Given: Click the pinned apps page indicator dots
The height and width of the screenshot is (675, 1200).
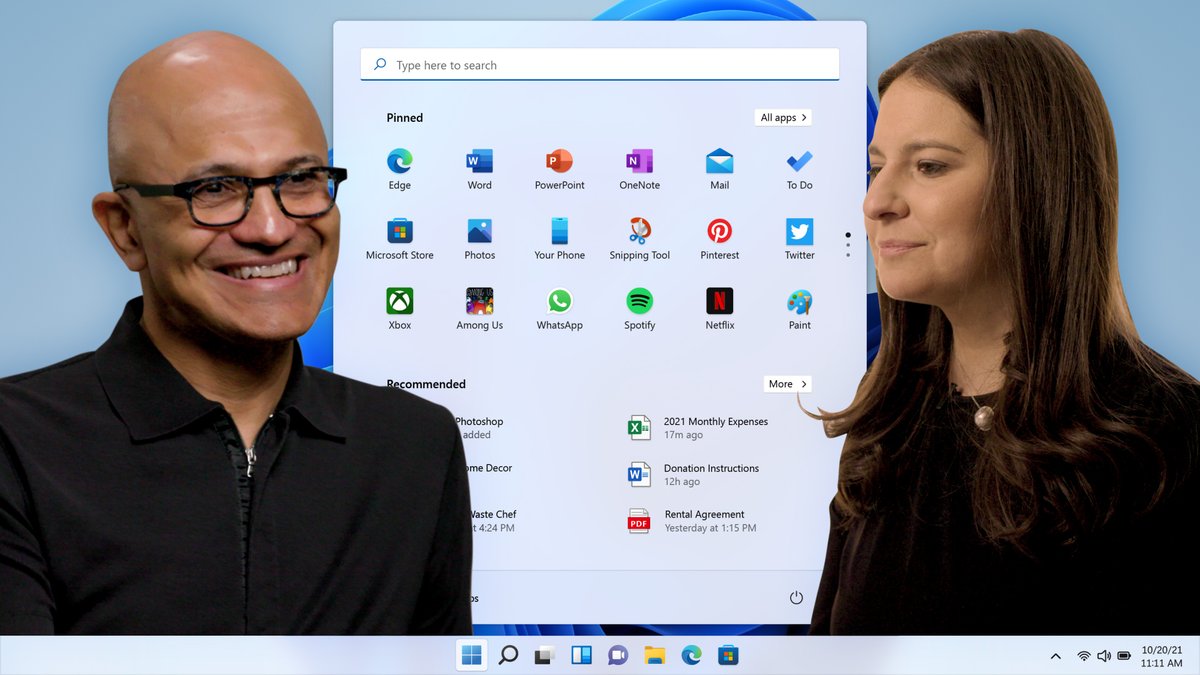Looking at the screenshot, I should point(848,245).
